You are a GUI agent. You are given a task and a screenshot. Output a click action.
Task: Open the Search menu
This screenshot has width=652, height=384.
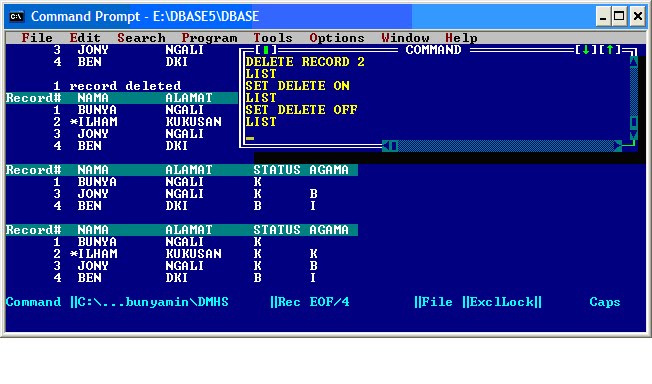141,38
